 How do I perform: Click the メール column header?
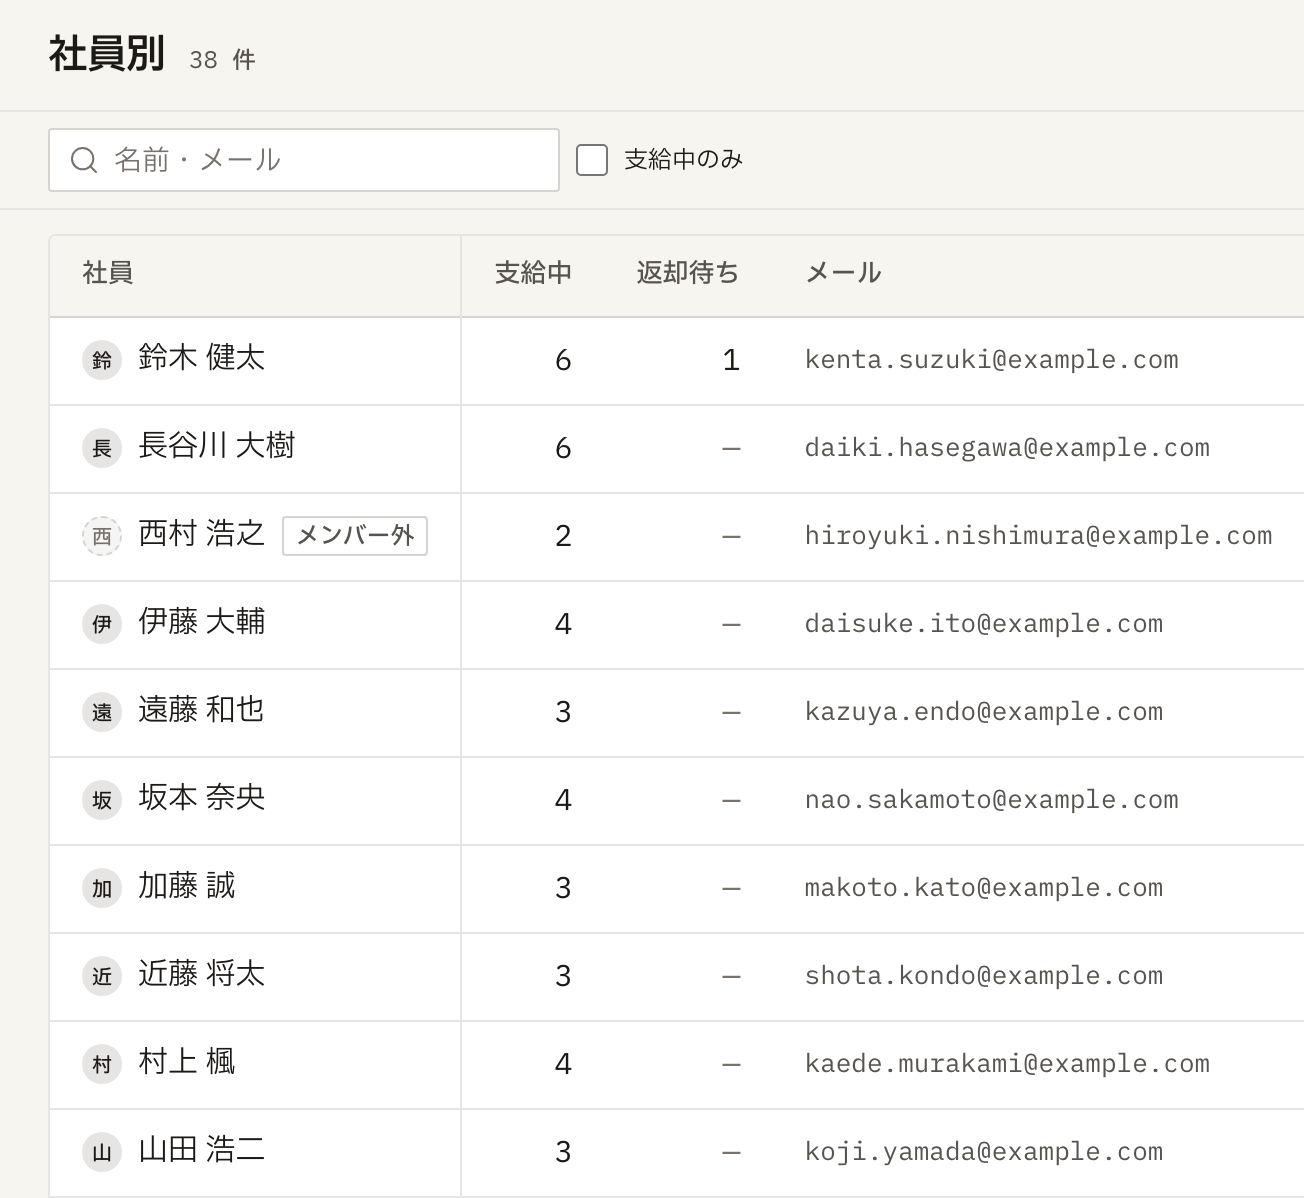[x=843, y=273]
